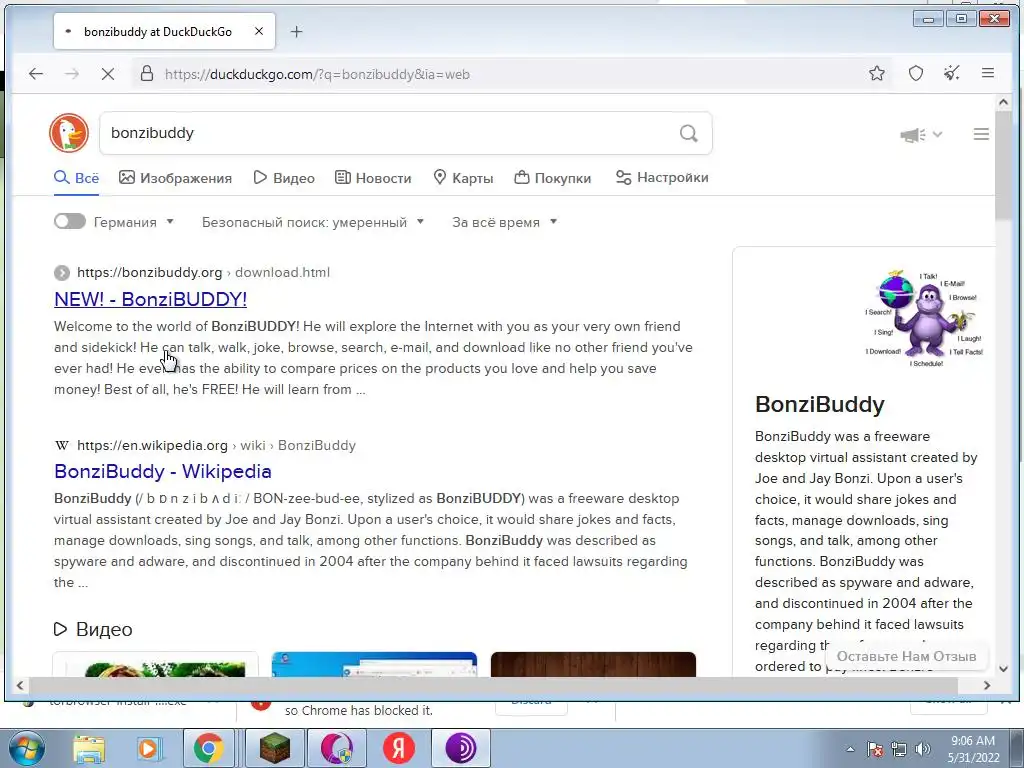The width and height of the screenshot is (1024, 768).
Task: Stop loading the page with X button
Action: 108,74
